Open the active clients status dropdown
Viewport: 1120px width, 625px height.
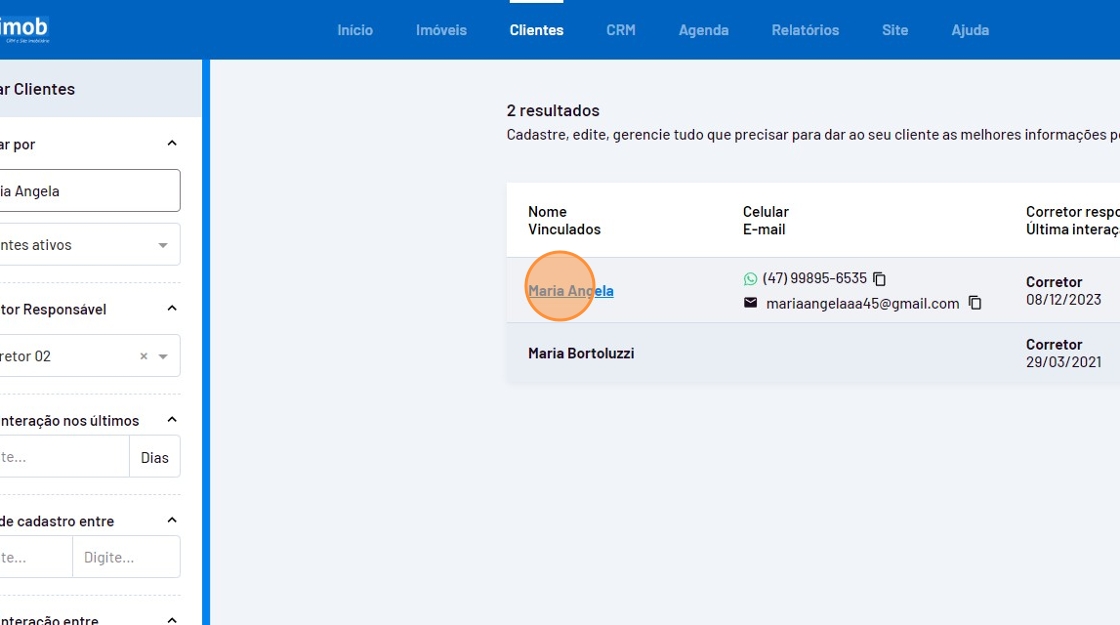163,245
